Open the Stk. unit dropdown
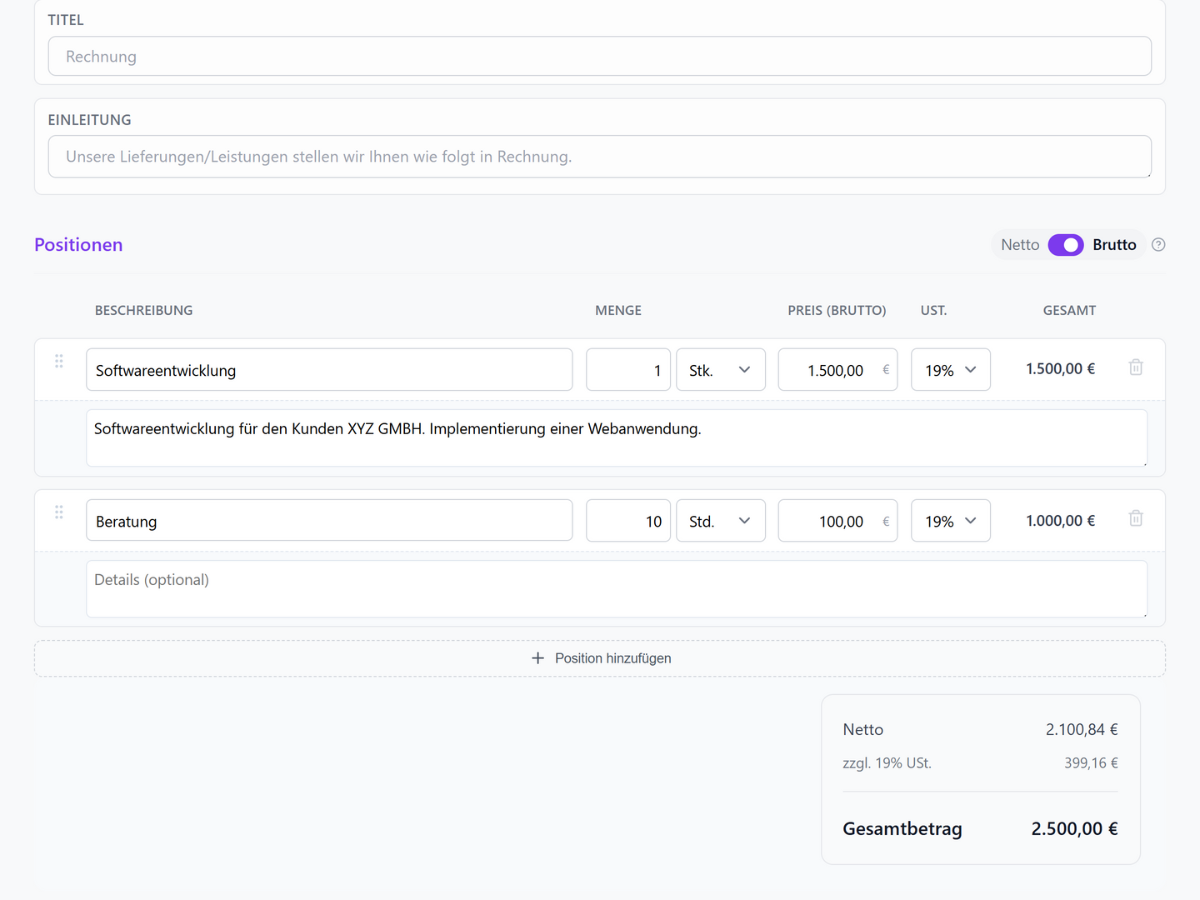The image size is (1200, 900). click(721, 370)
